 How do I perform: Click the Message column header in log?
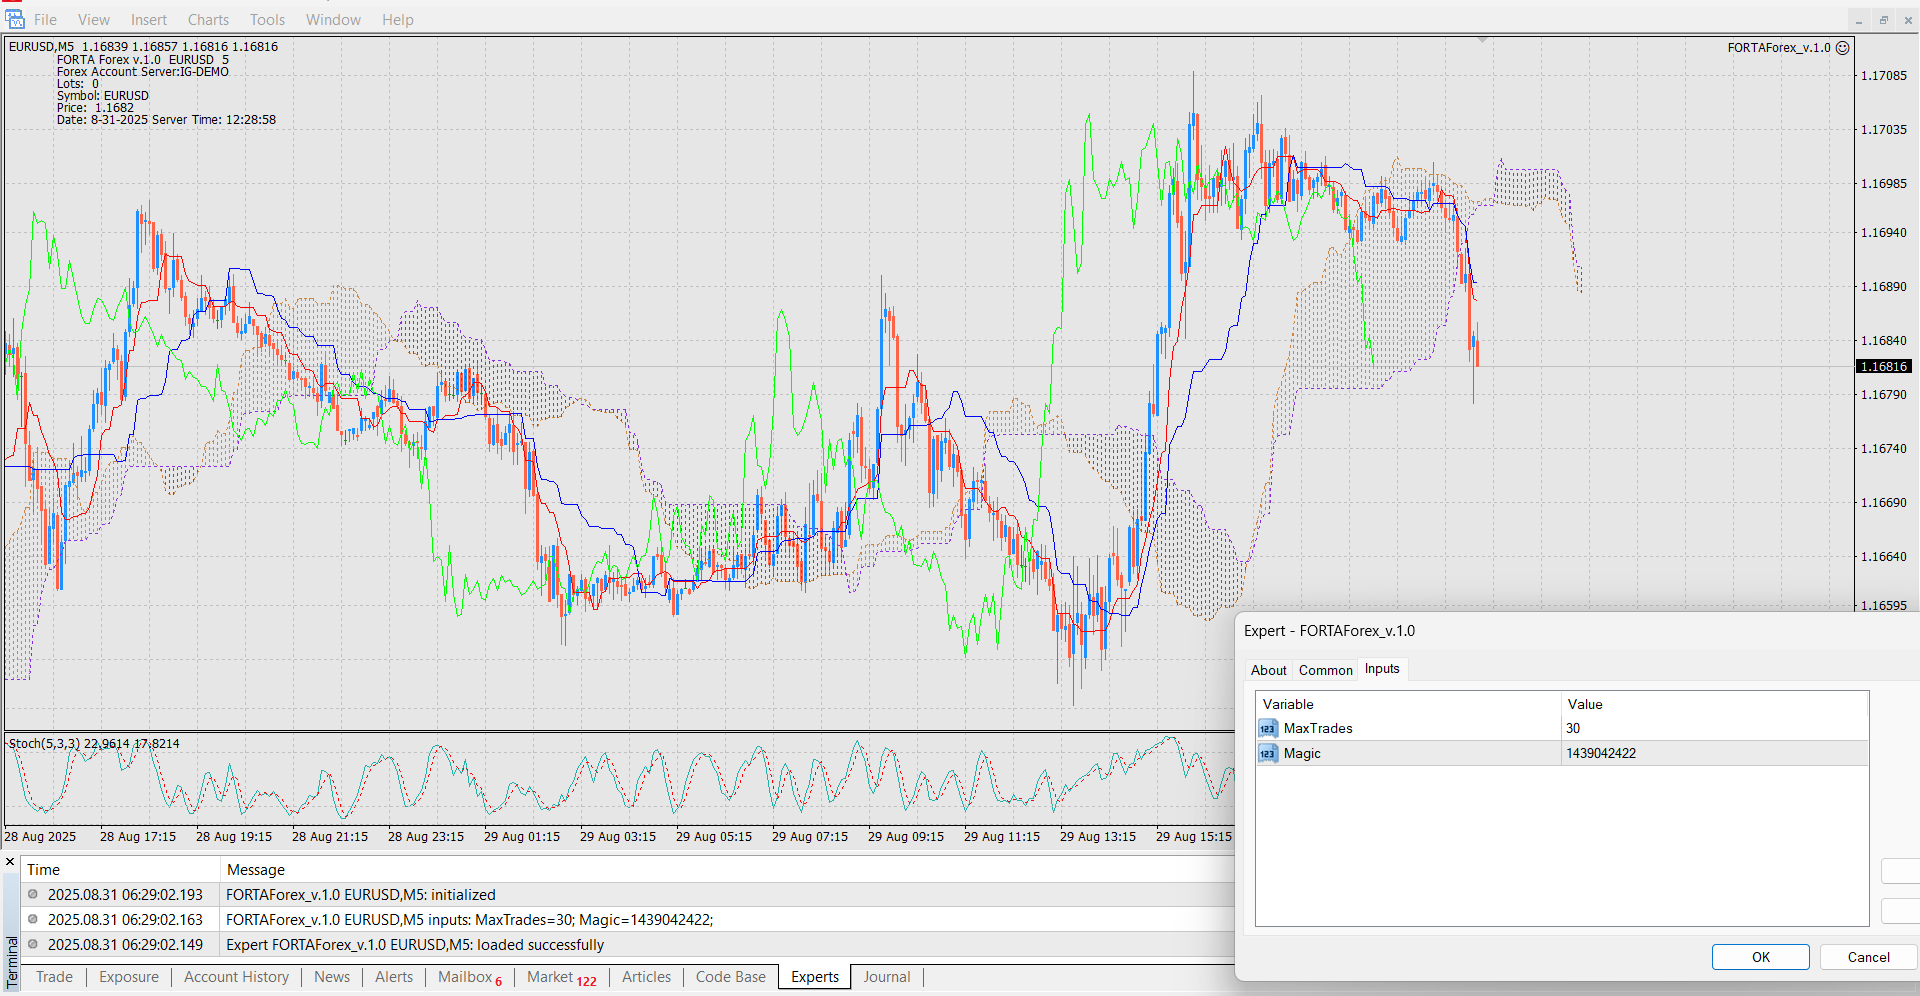point(256,870)
